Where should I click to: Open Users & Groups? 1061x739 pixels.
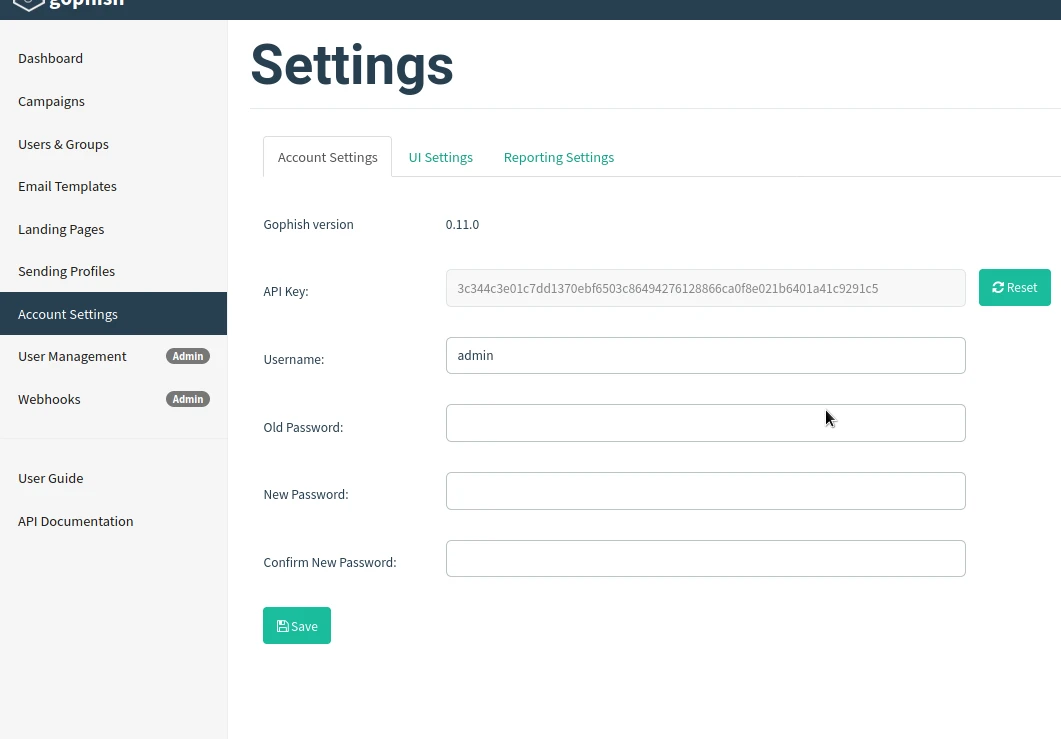tap(63, 144)
